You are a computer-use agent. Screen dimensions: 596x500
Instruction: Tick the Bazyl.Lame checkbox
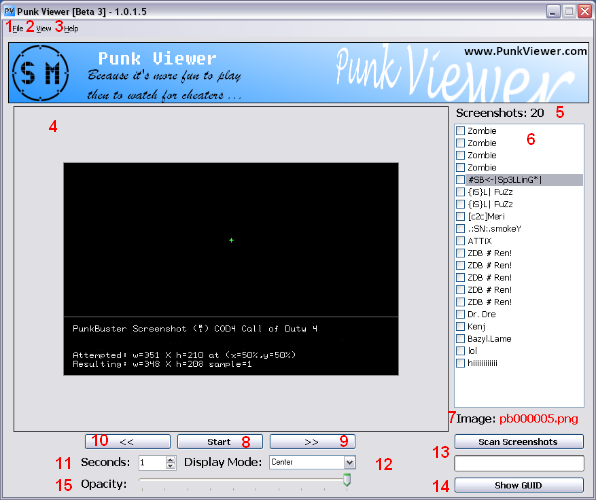click(x=460, y=338)
